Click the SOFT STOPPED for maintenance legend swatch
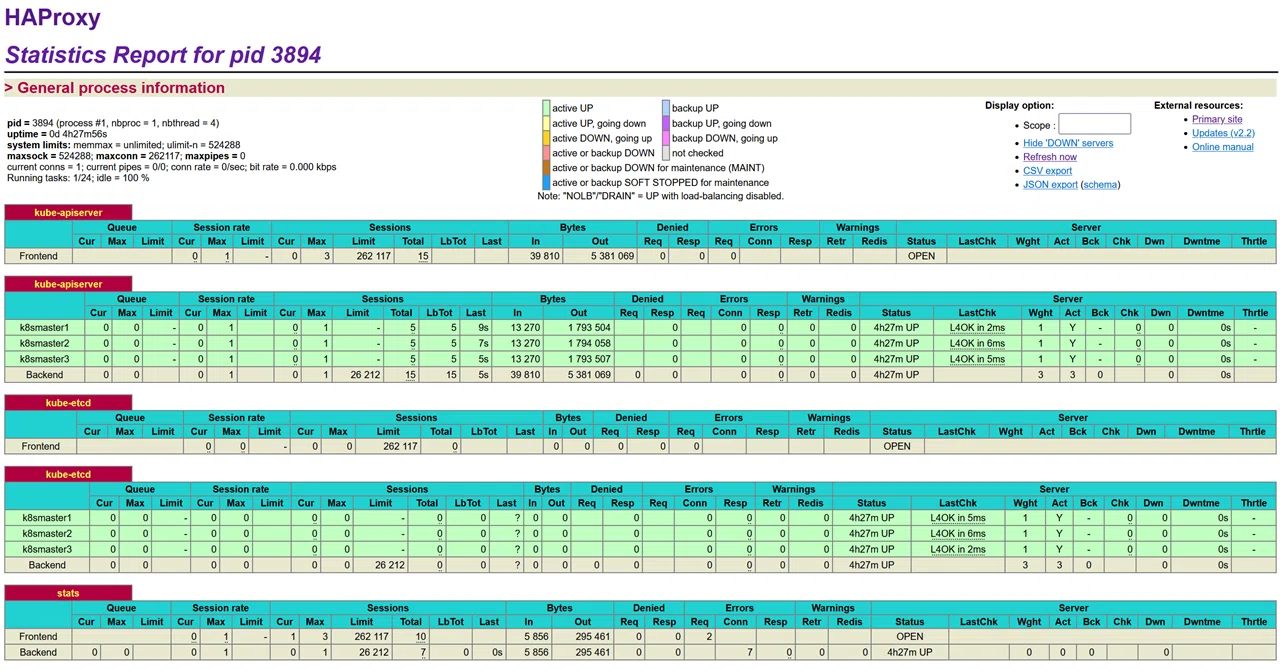1280x669 pixels. tap(546, 183)
